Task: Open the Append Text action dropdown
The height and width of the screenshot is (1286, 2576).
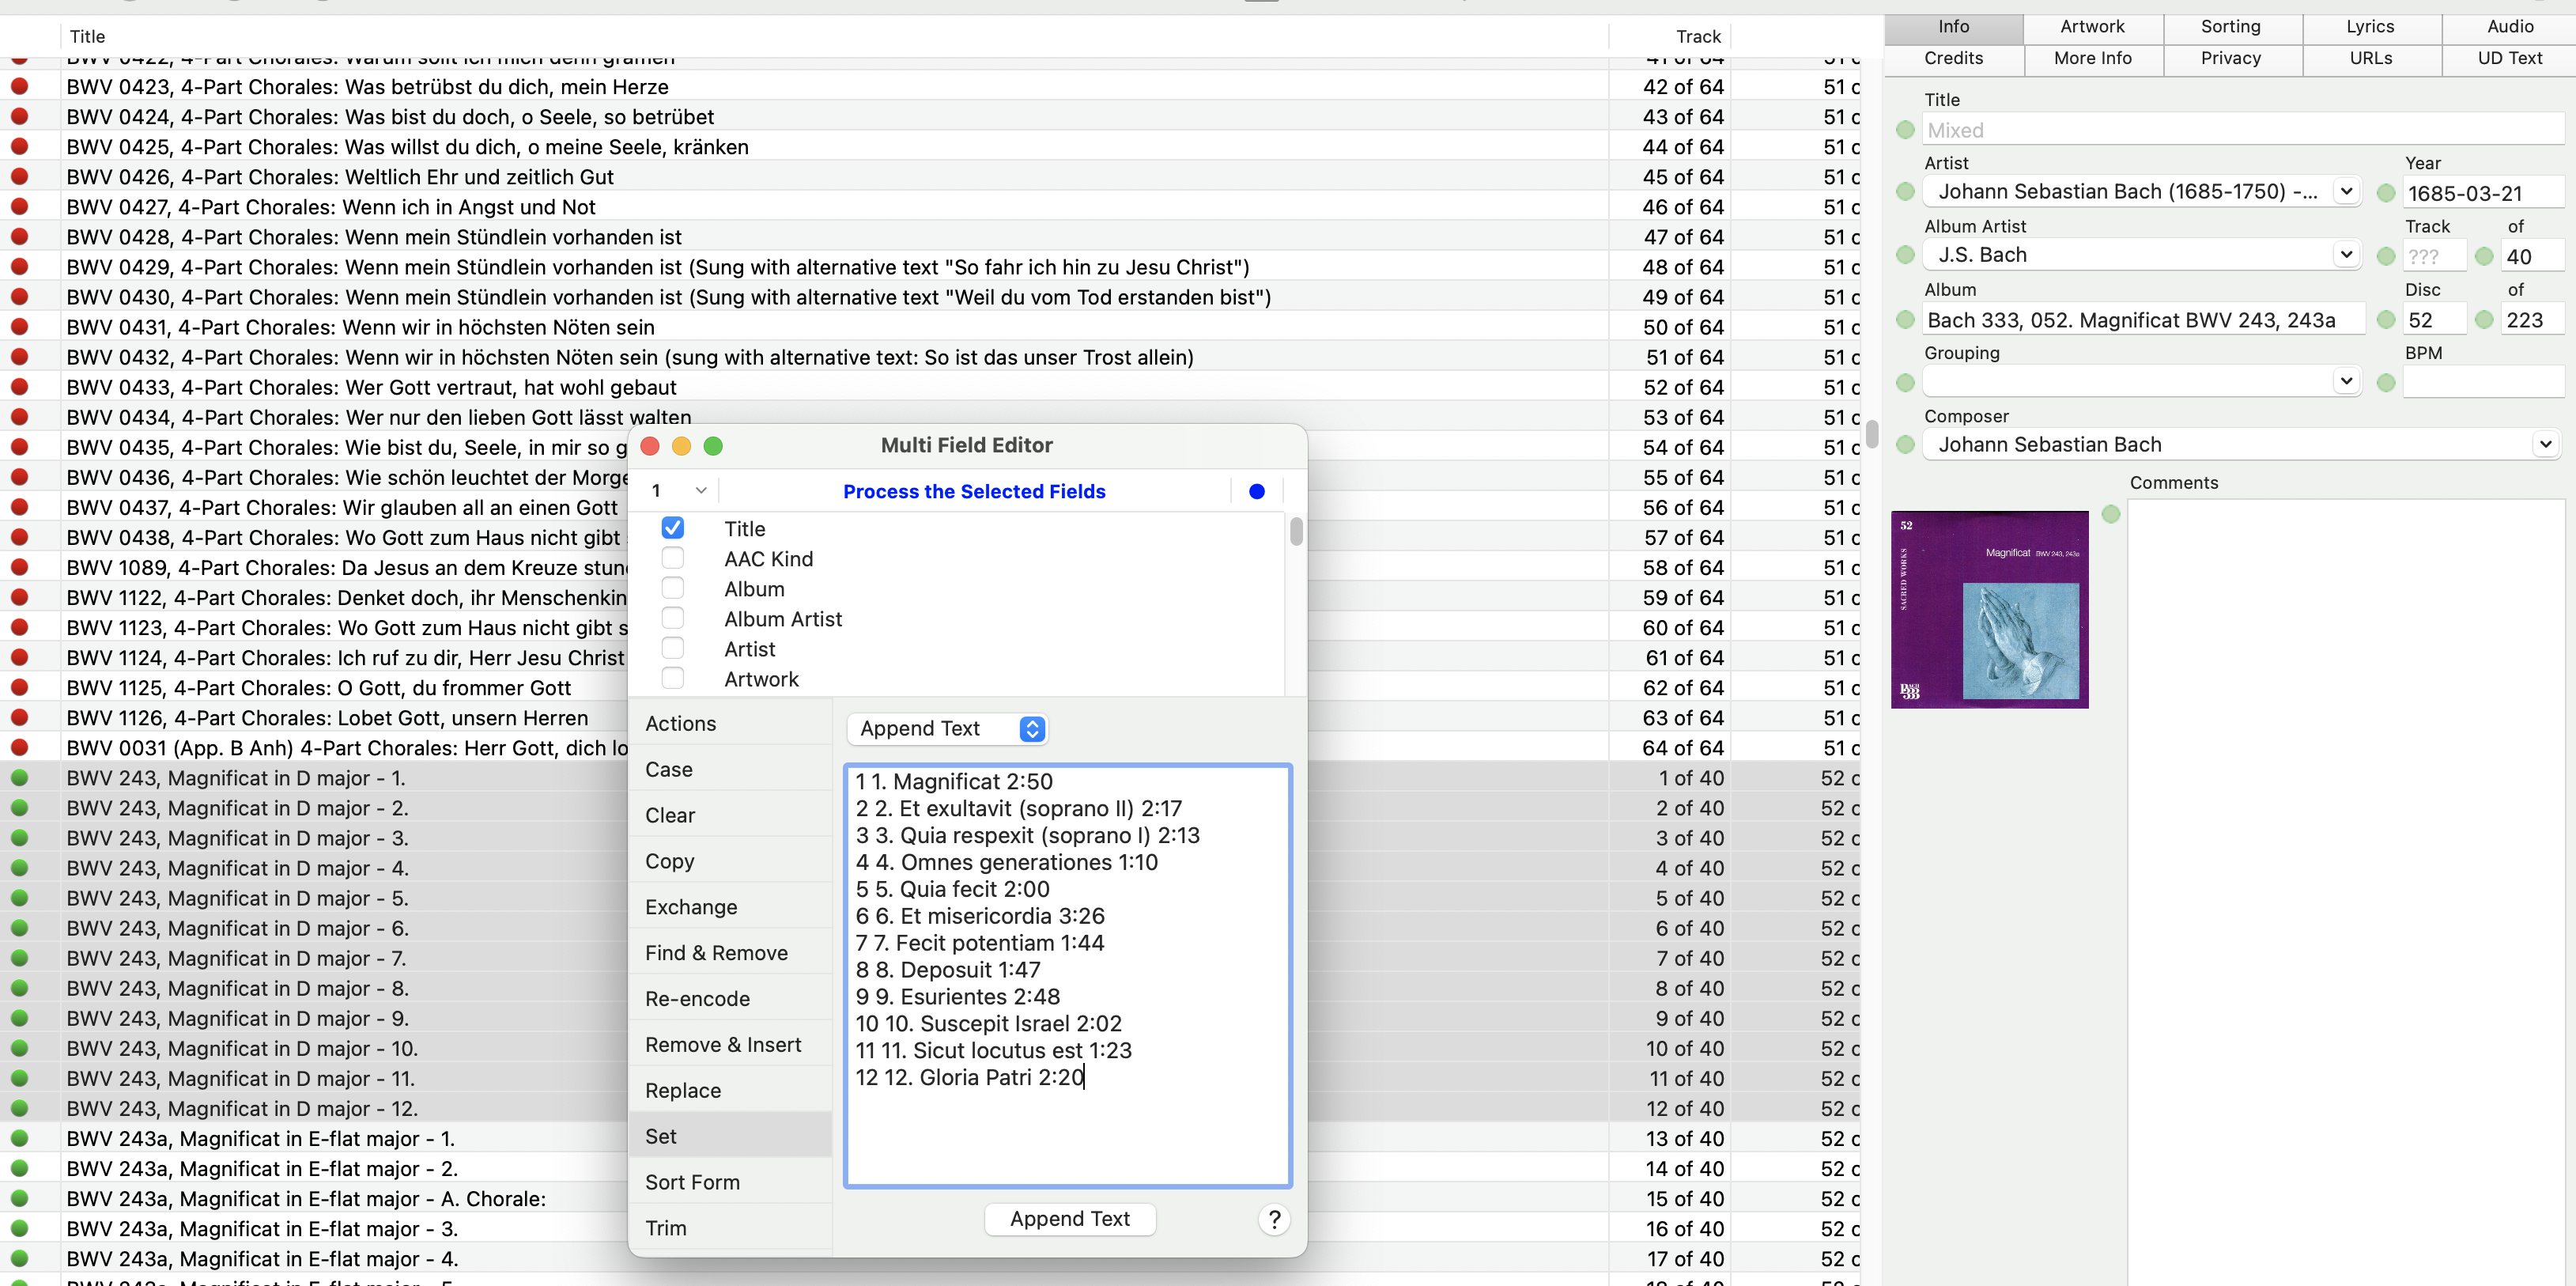Action: tap(946, 729)
